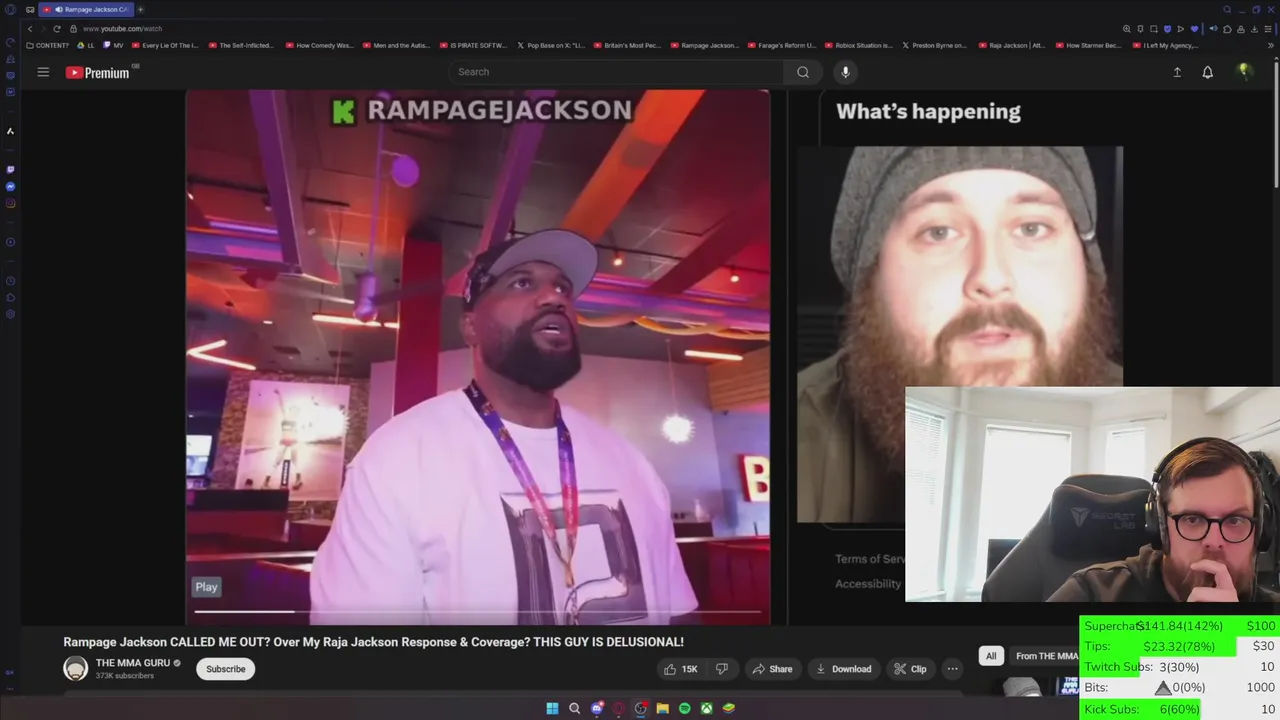Click the browser downloads arrow icon
The image size is (1280, 720).
point(1254,29)
